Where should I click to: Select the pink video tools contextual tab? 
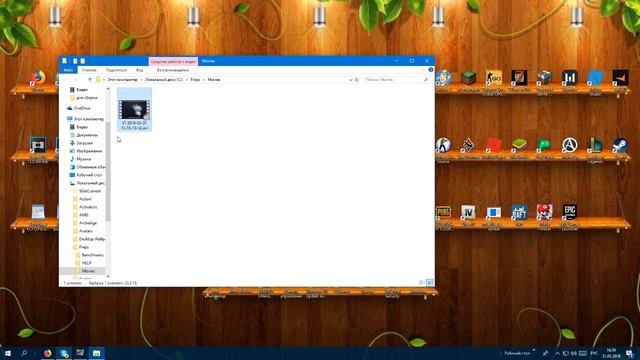173,61
